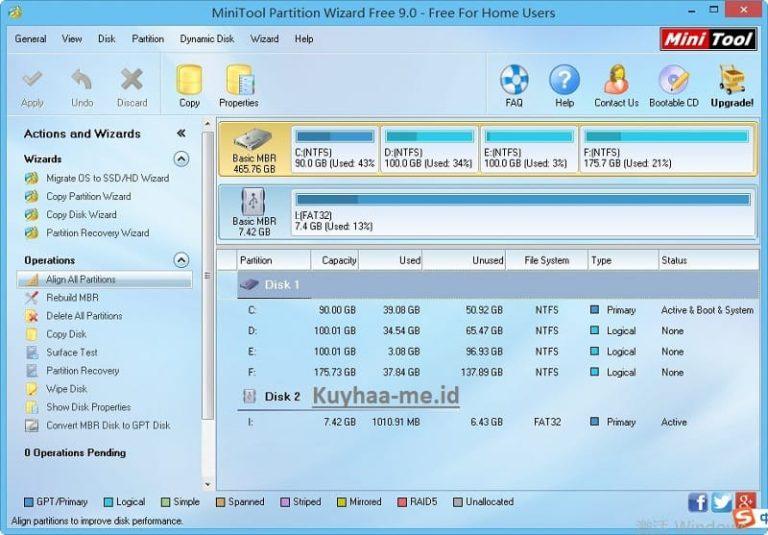Viewport: 768px width, 535px height.
Task: Select D:(NTFS) partition in disk map
Action: [x=429, y=149]
